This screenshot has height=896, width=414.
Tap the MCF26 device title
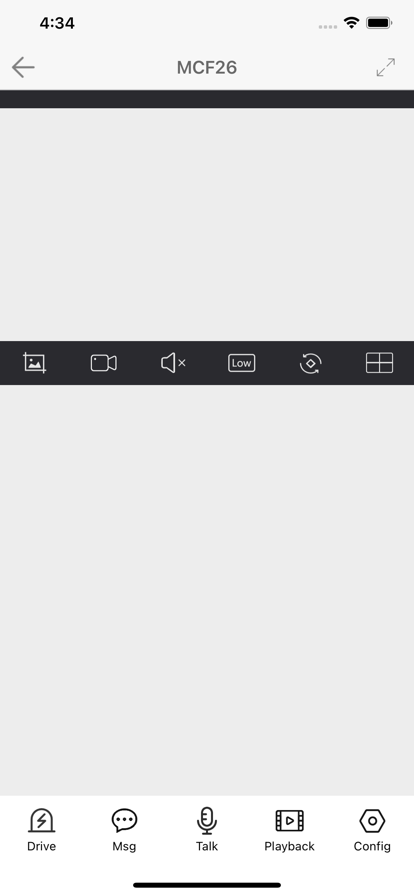(206, 67)
